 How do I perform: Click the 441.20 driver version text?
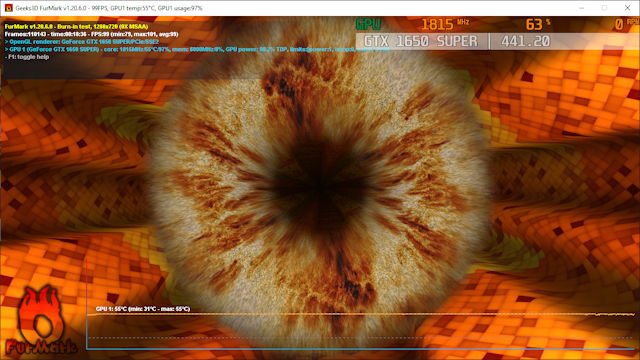point(525,41)
